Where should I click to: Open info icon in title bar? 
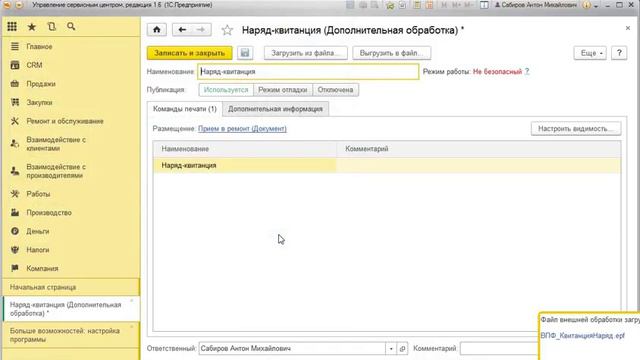pos(587,5)
